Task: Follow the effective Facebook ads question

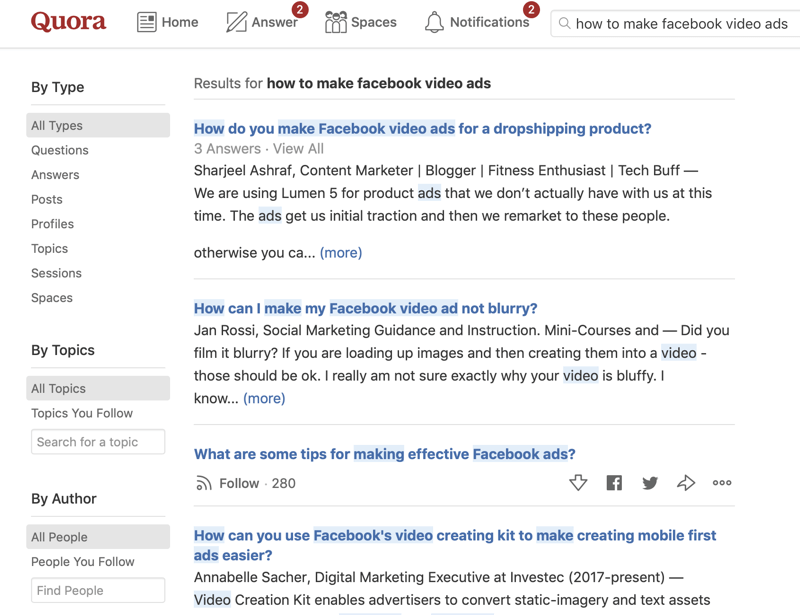Action: (x=239, y=483)
